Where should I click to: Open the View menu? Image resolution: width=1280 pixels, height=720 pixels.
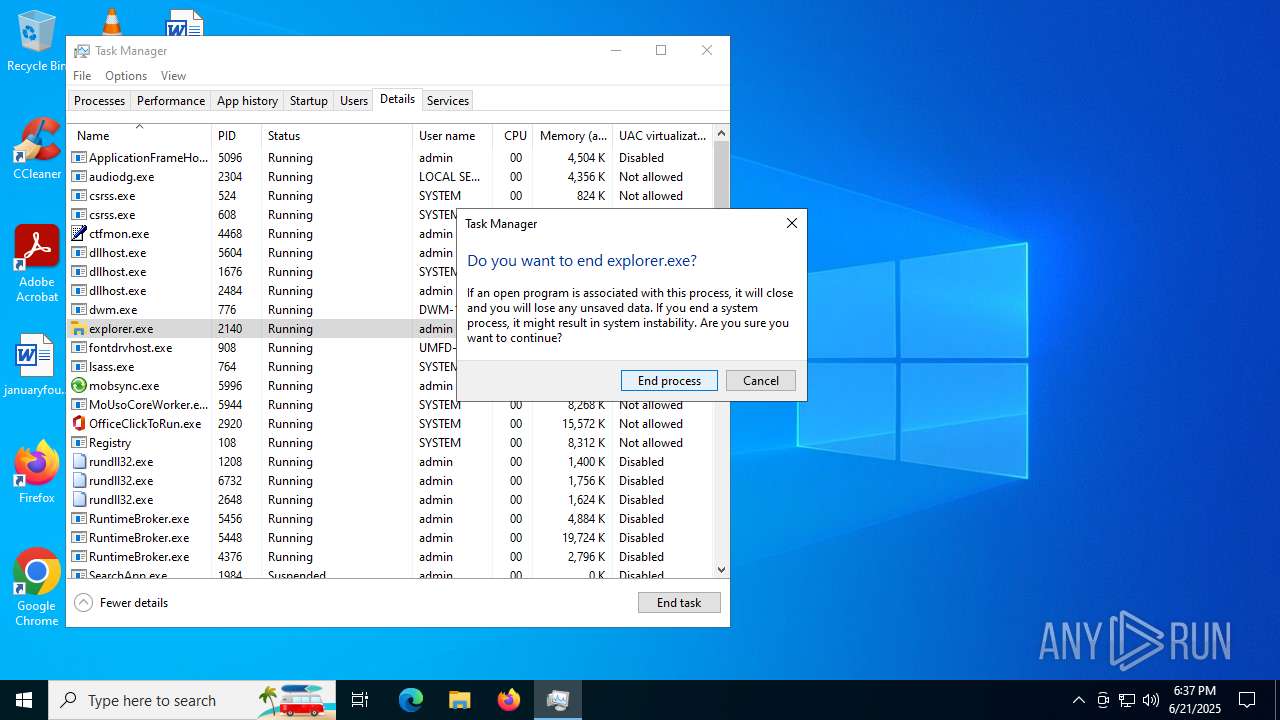tap(173, 76)
